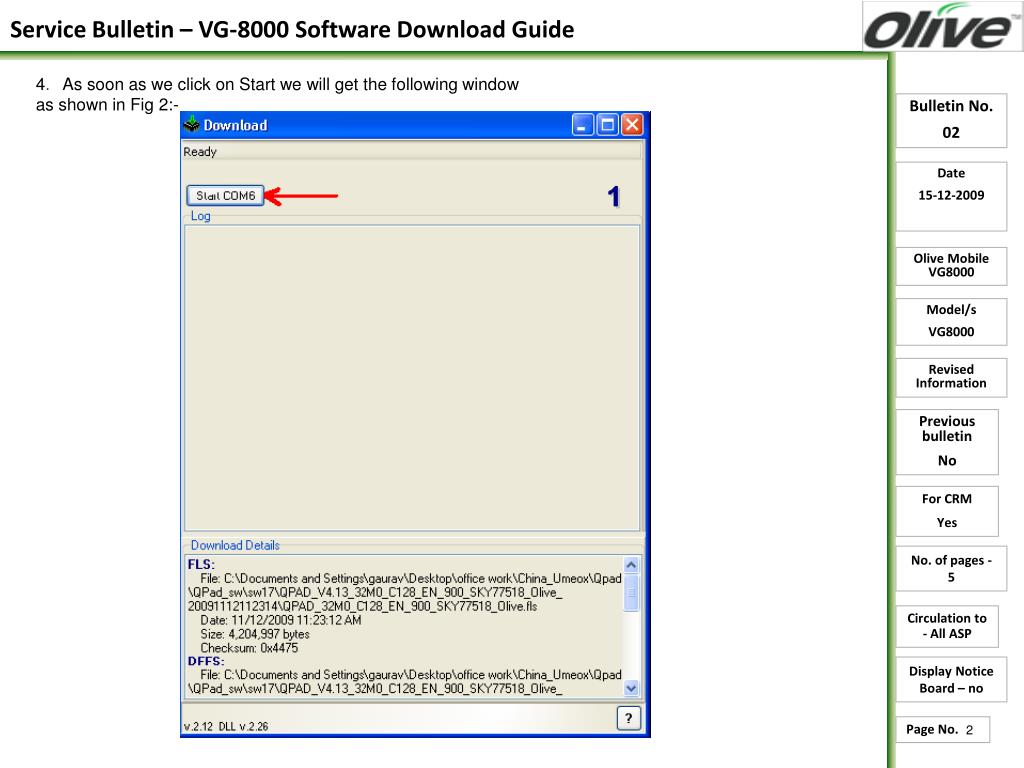
Task: Click the Size: 4,204,997 bytes line
Action: tap(255, 634)
